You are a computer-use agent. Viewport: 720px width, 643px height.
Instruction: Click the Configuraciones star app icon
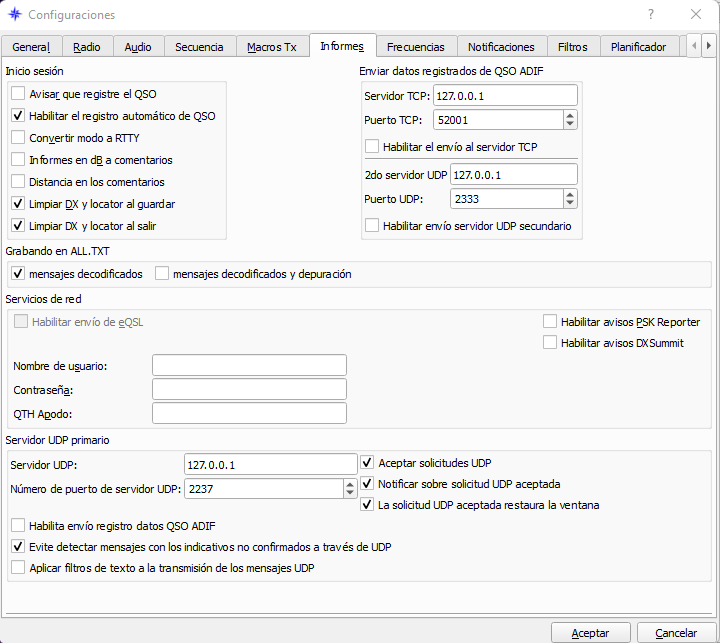[x=15, y=14]
